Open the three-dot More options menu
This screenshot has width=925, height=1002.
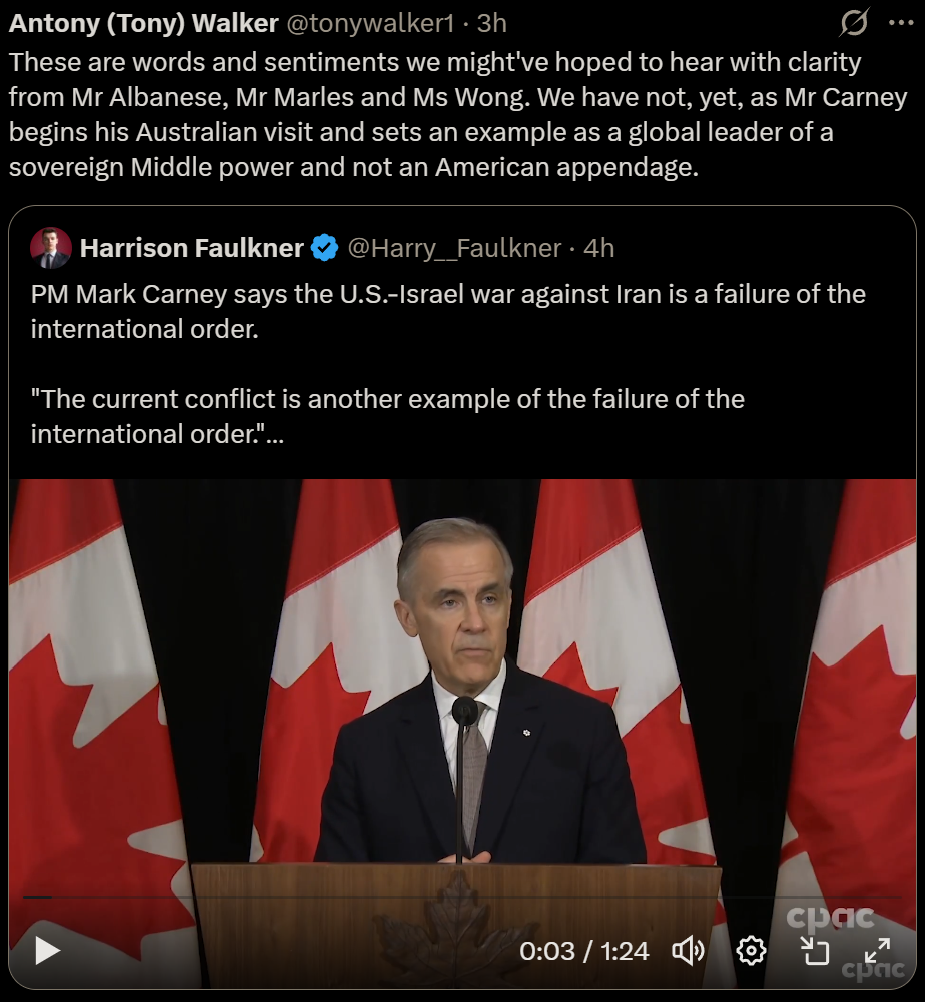click(901, 22)
